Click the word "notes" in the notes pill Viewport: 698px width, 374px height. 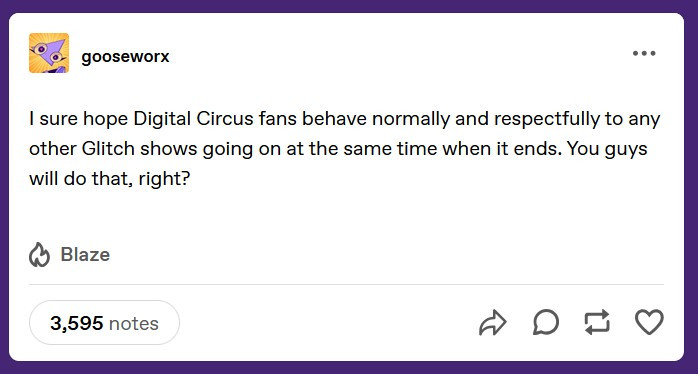pyautogui.click(x=134, y=324)
